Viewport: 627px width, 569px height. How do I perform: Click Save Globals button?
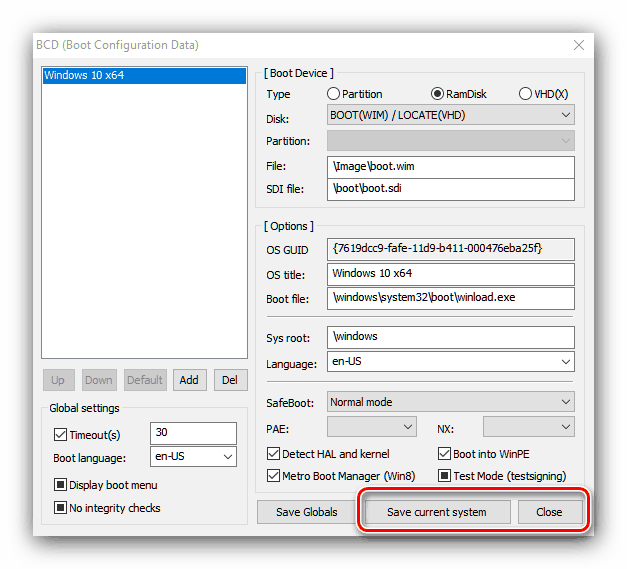click(x=307, y=512)
